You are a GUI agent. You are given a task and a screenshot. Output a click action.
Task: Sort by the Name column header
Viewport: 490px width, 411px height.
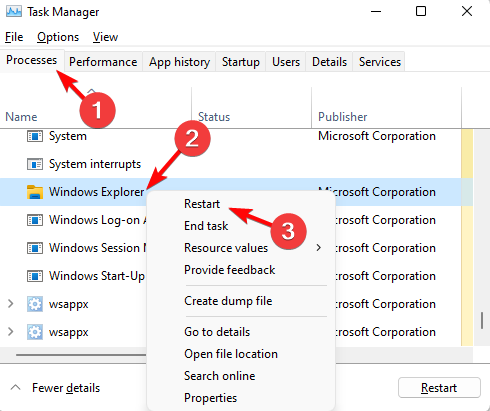point(21,117)
